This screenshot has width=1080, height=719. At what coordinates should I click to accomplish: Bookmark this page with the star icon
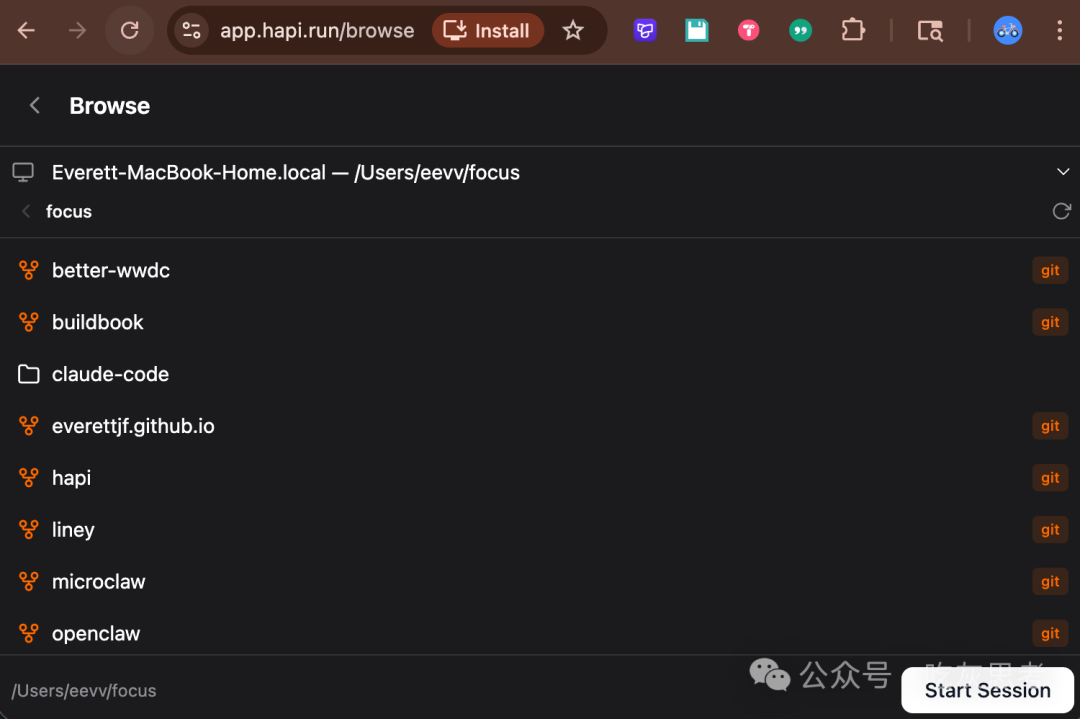pos(572,30)
